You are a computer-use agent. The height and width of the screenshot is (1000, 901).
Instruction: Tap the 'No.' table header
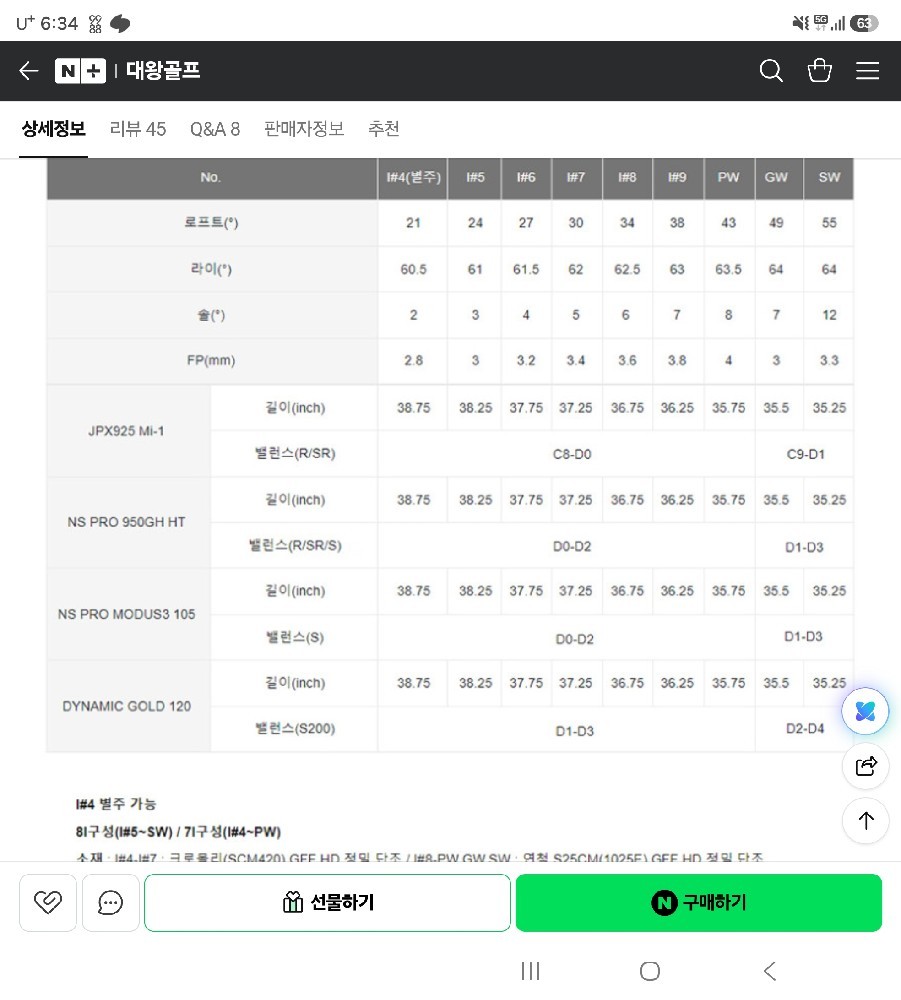click(x=210, y=177)
